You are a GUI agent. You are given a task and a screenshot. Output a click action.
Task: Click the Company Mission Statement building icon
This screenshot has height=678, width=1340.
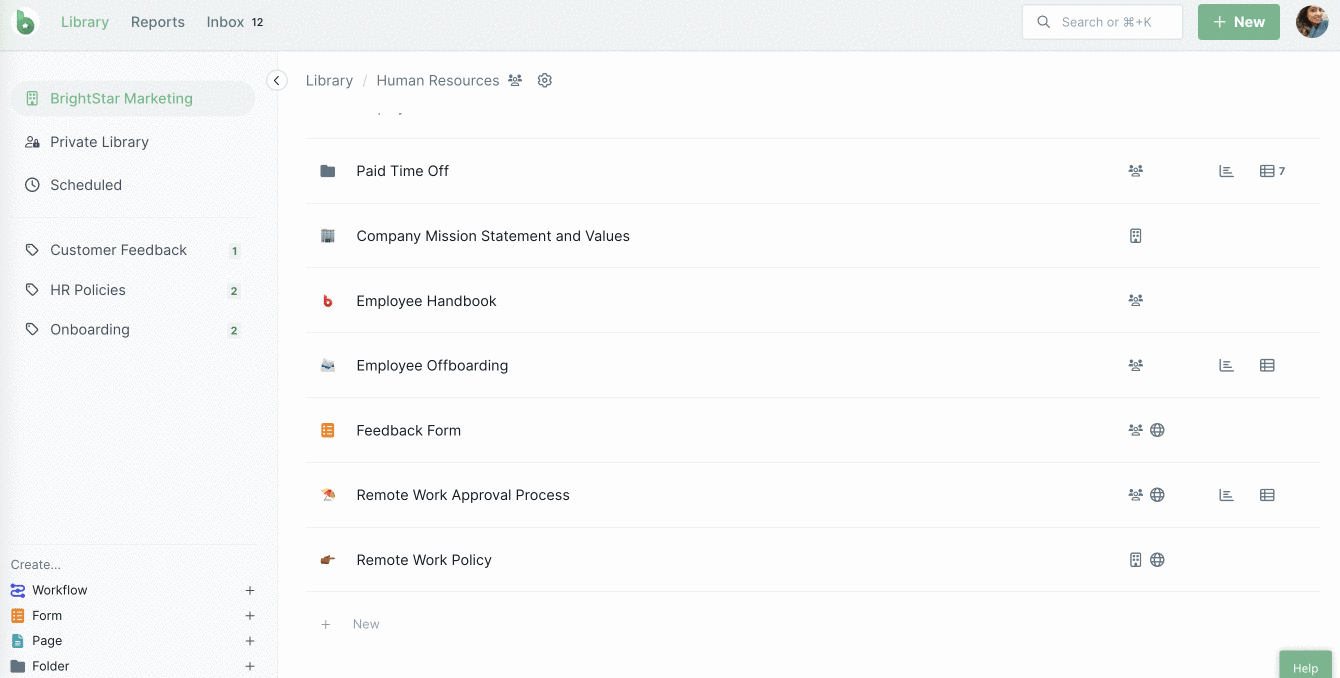[x=328, y=236]
